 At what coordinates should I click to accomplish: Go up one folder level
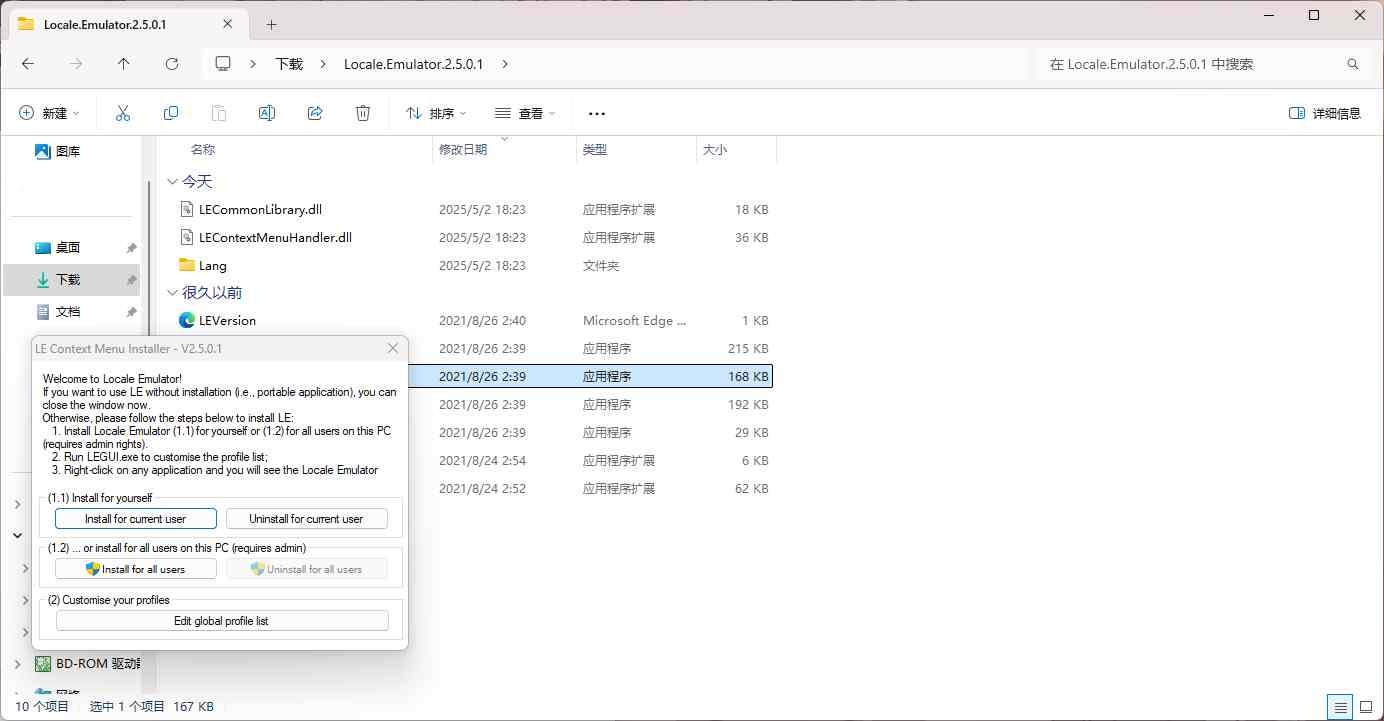[124, 63]
